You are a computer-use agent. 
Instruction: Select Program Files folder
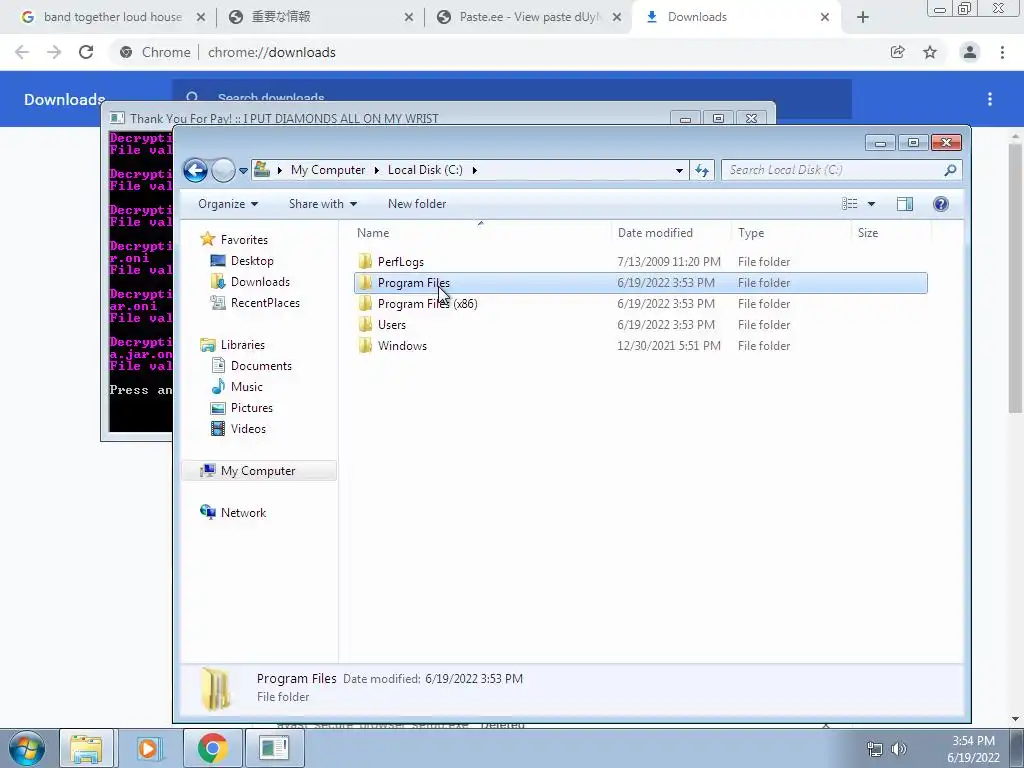641,283
